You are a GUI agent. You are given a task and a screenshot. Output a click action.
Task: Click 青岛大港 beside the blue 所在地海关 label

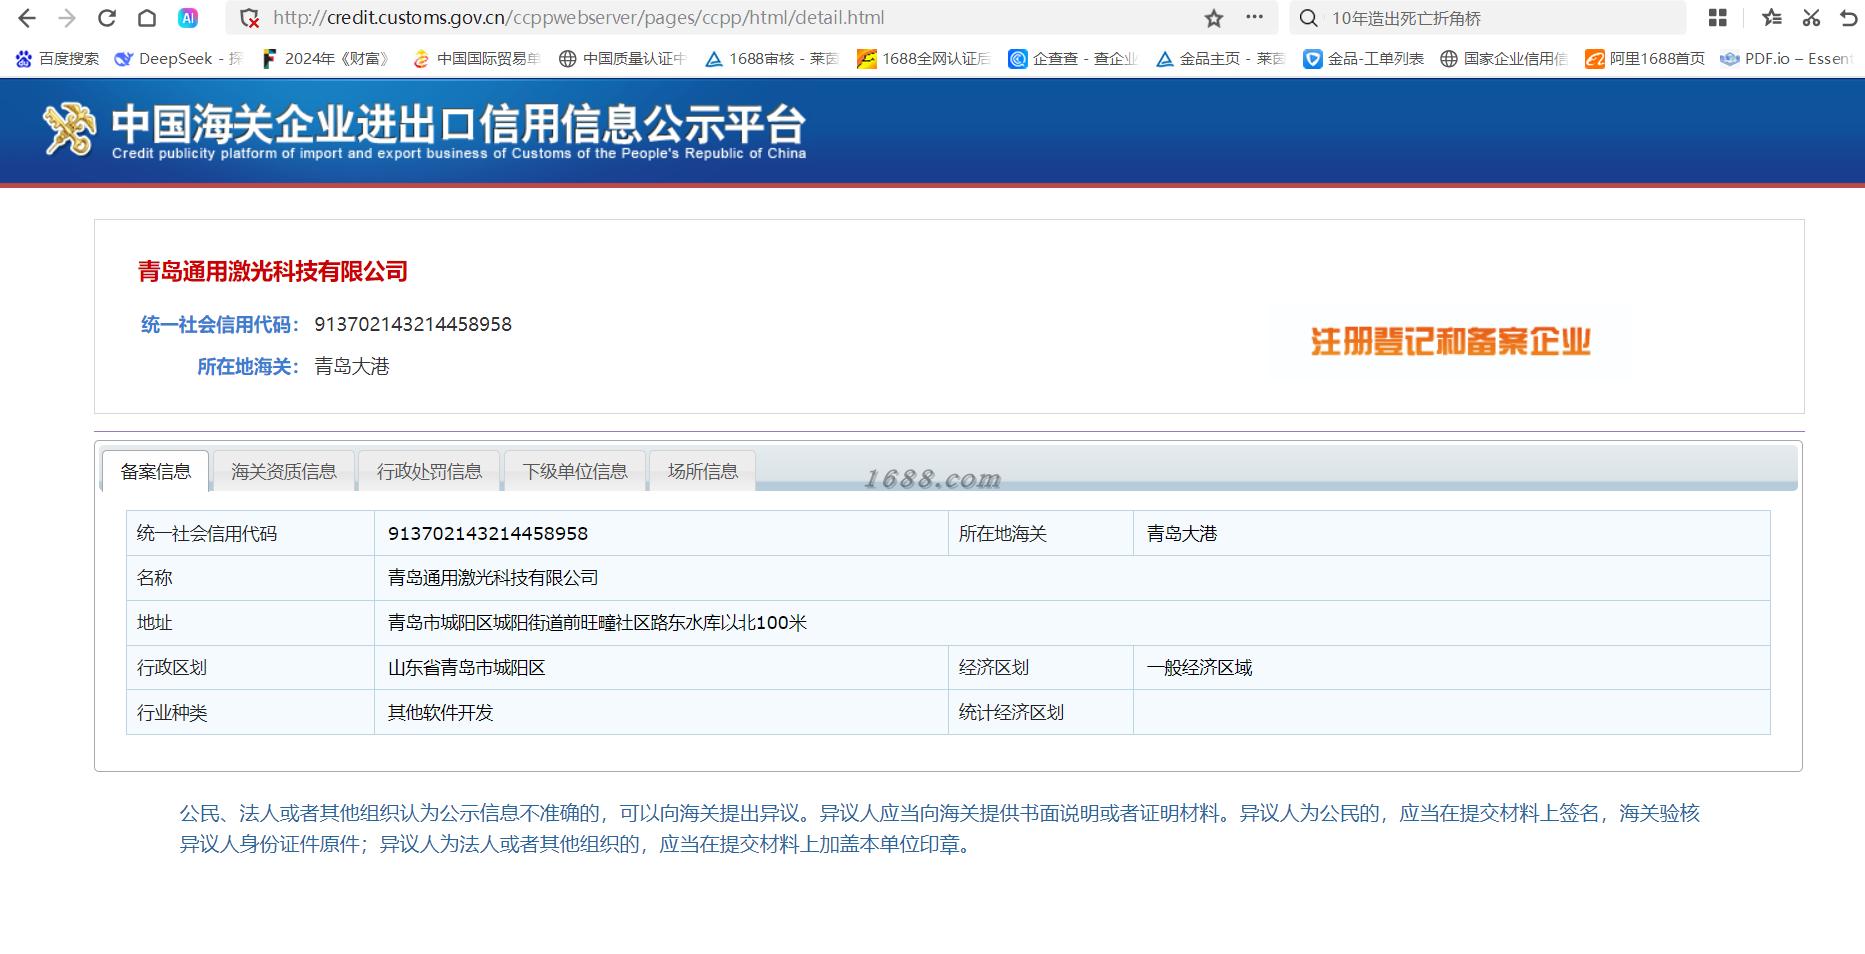(x=352, y=366)
